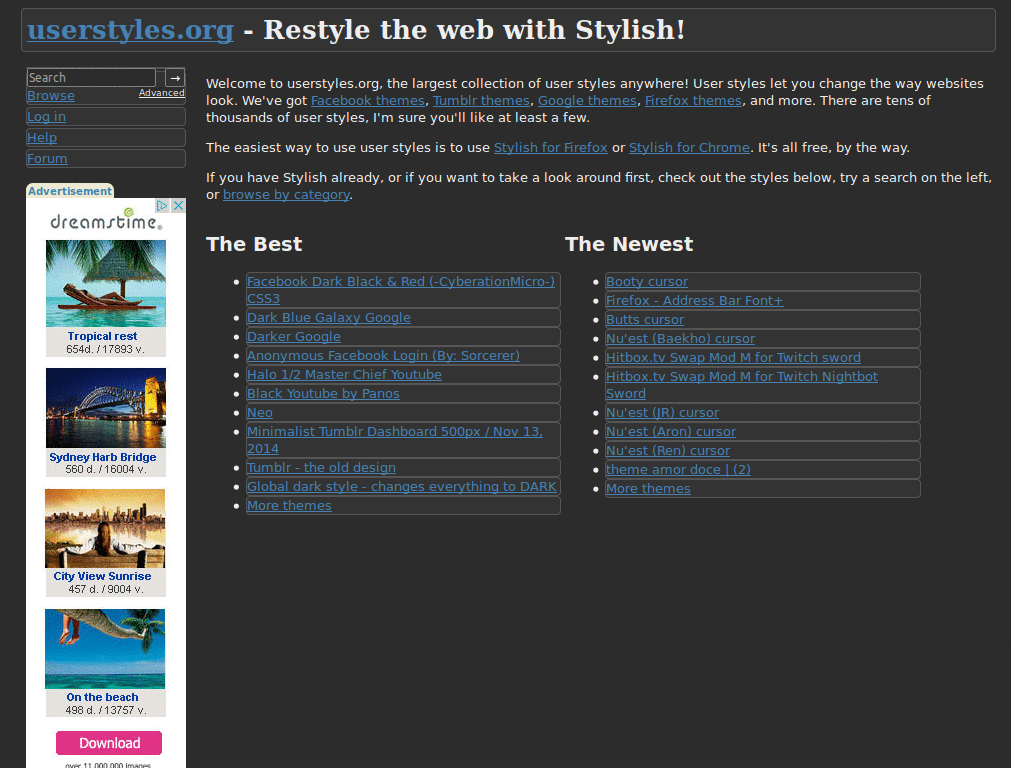
Task: Click the City View Sunrise ad thumbnail
Action: pyautogui.click(x=105, y=528)
